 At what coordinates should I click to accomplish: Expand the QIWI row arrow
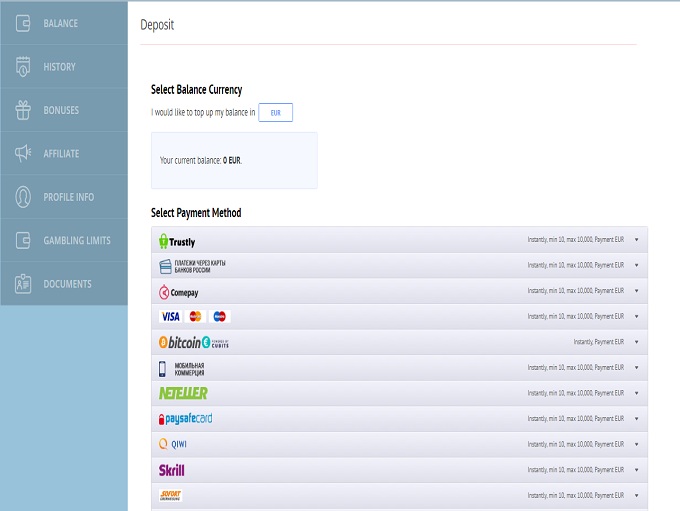[x=637, y=444]
